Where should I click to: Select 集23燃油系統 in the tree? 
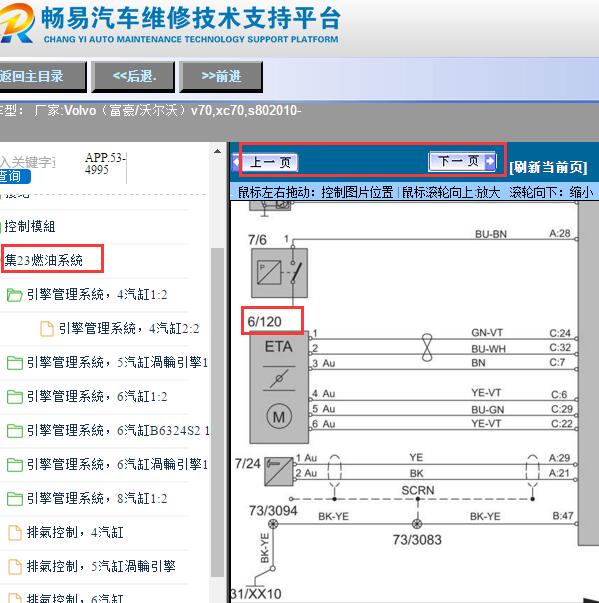click(43, 260)
